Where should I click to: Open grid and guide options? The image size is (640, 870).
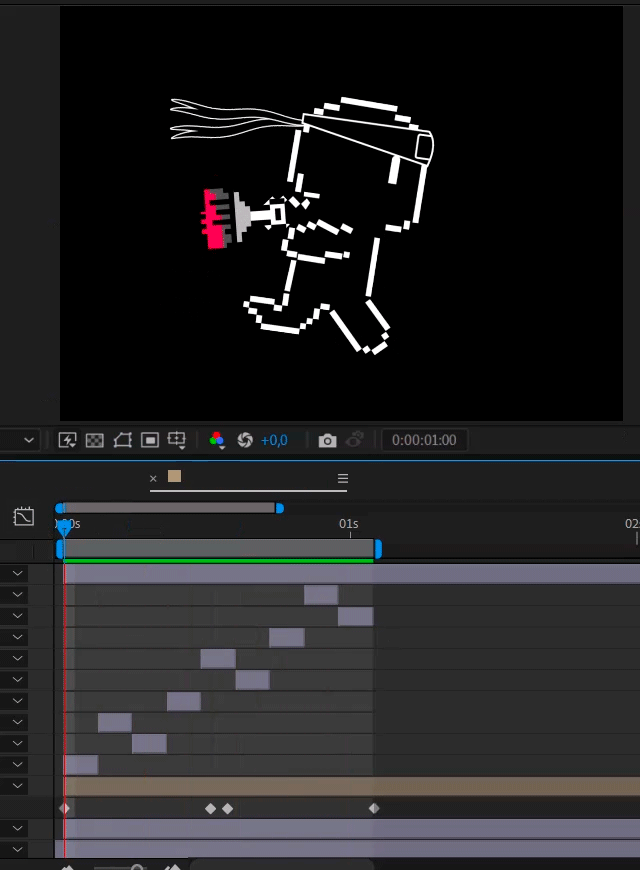point(177,440)
